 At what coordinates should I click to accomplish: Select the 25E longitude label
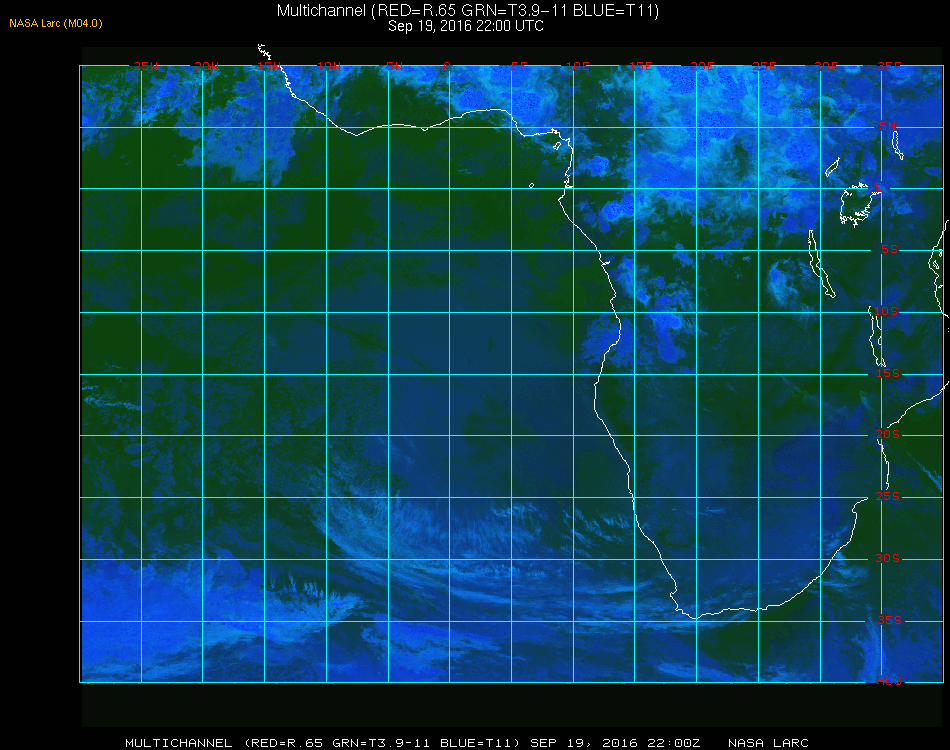point(764,66)
